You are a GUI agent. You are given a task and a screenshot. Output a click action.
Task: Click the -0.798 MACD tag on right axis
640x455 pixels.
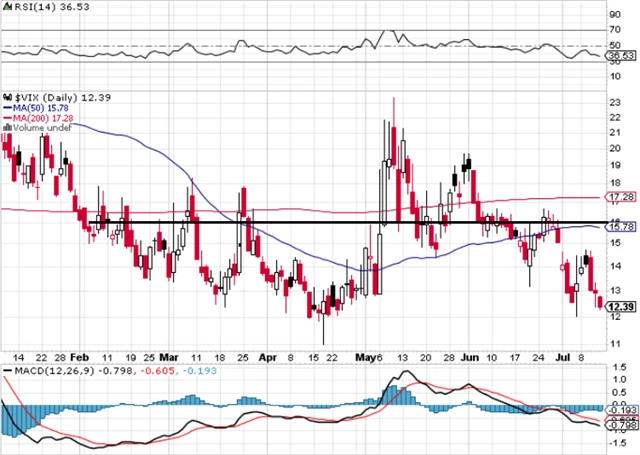pos(622,425)
